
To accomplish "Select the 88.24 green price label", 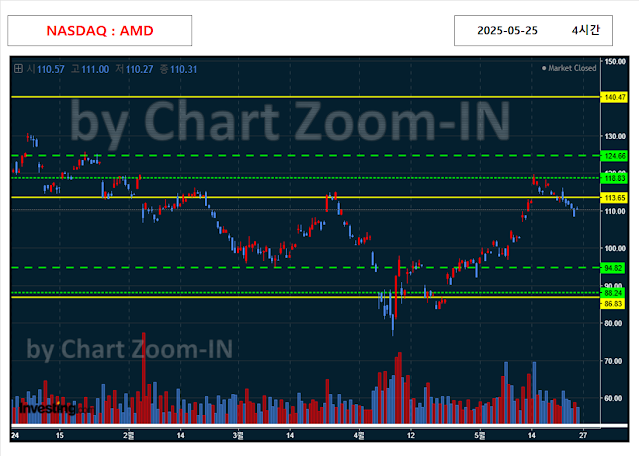I will pyautogui.click(x=613, y=293).
